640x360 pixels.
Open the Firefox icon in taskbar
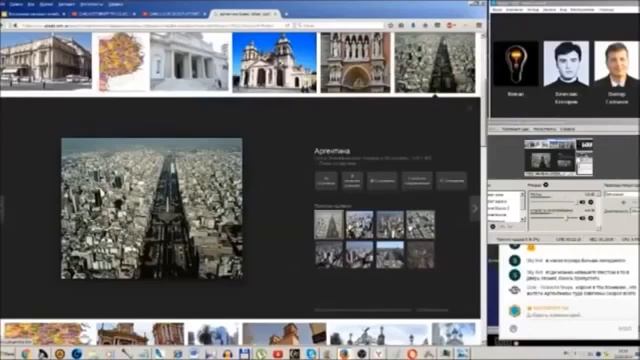(x=344, y=353)
